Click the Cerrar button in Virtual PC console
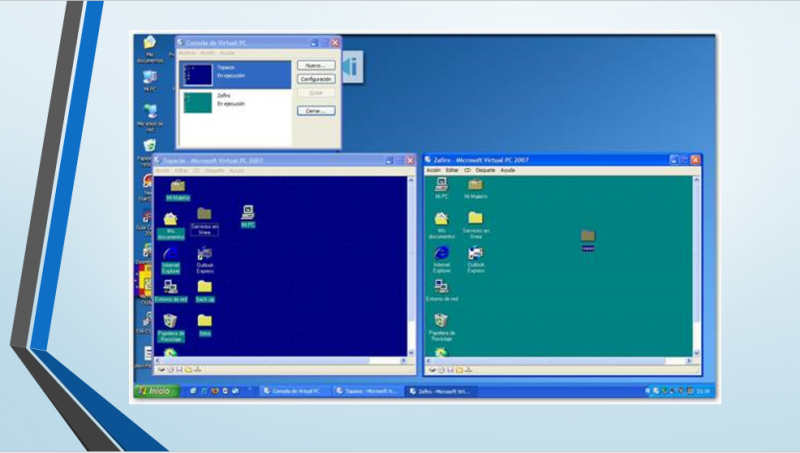Viewport: 800px width, 453px height. tap(316, 111)
